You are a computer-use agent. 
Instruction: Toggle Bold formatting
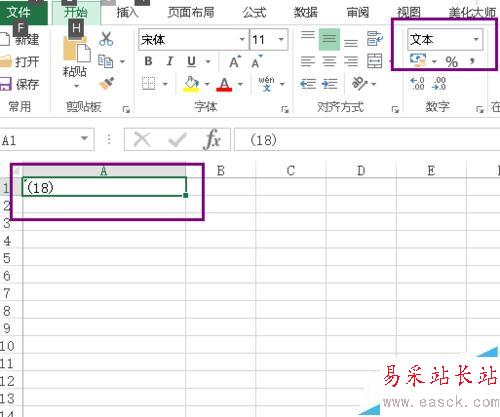pyautogui.click(x=148, y=61)
